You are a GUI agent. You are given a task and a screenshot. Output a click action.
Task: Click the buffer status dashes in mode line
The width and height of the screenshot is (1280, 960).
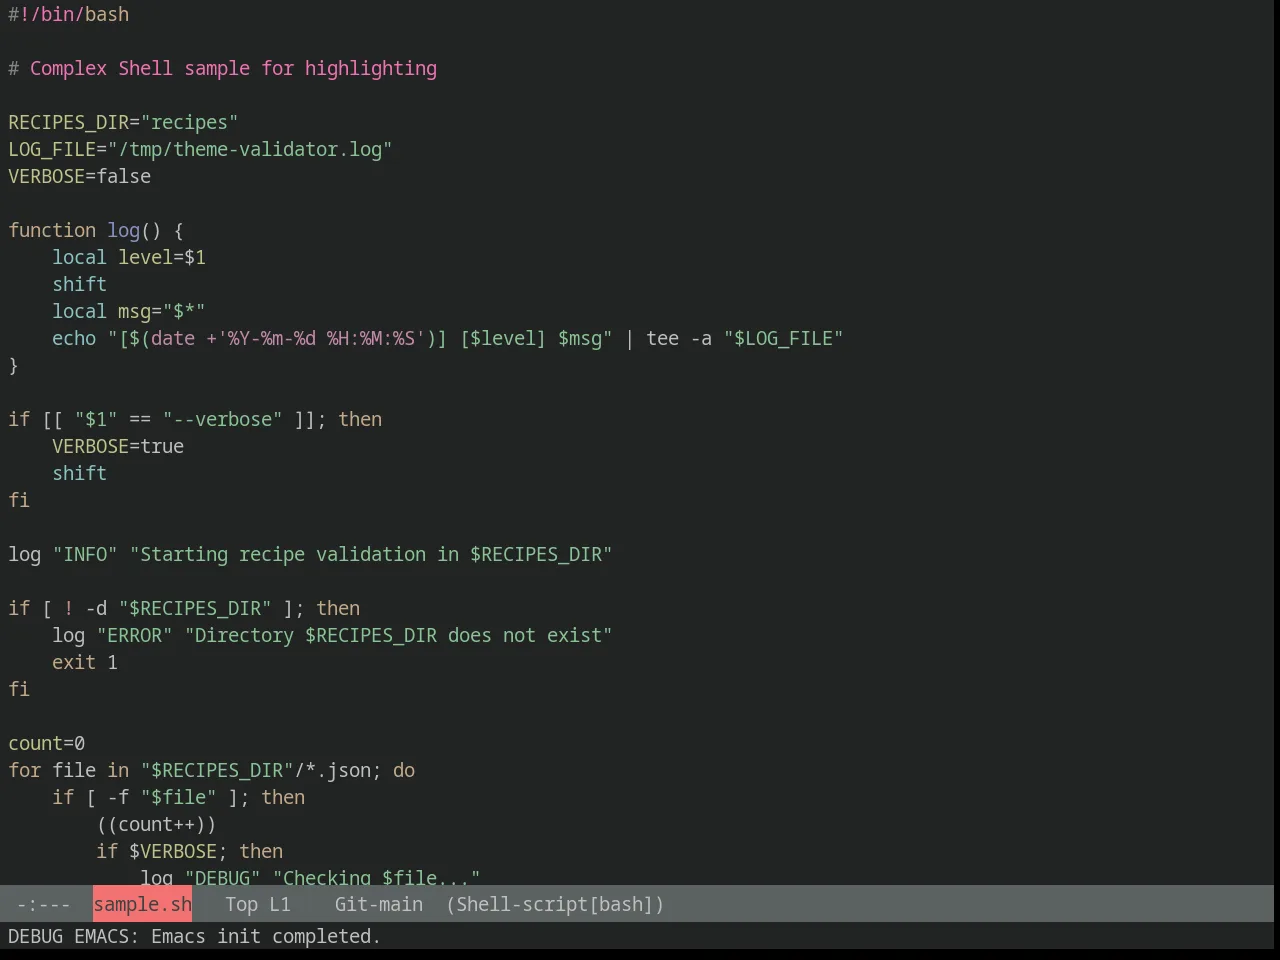pos(43,904)
